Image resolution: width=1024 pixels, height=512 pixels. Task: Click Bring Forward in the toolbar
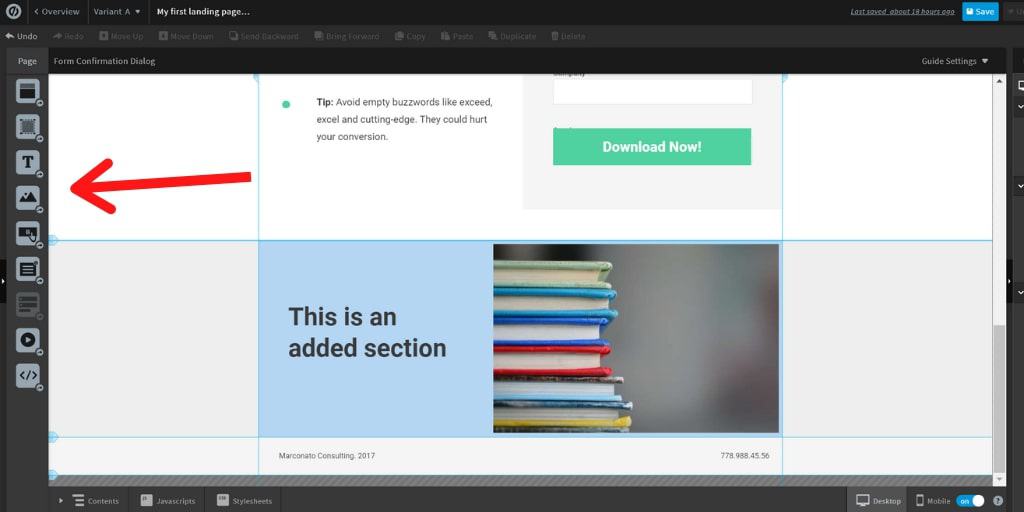346,37
